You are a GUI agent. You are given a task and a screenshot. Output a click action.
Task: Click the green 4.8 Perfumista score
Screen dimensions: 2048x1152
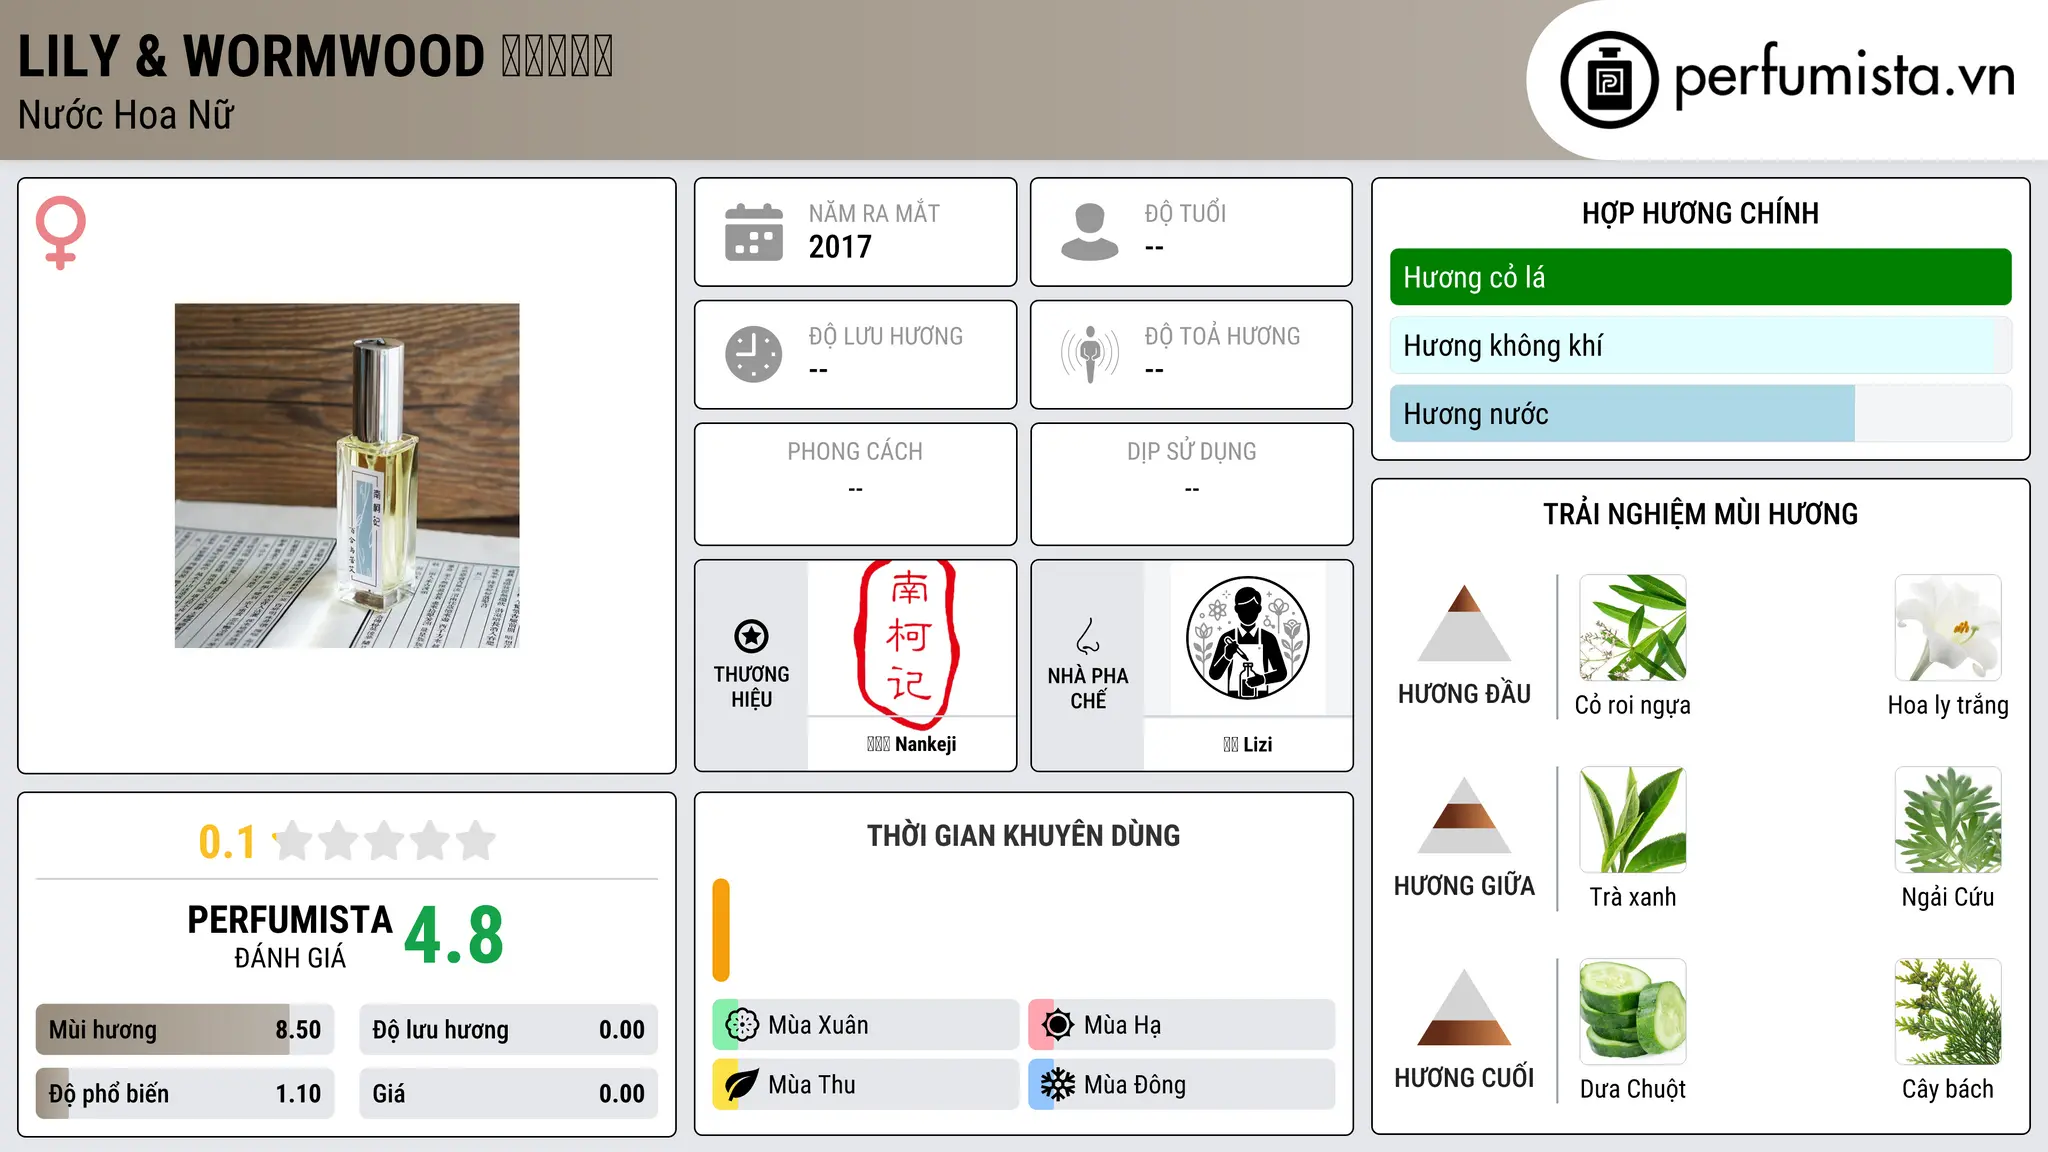[x=454, y=935]
